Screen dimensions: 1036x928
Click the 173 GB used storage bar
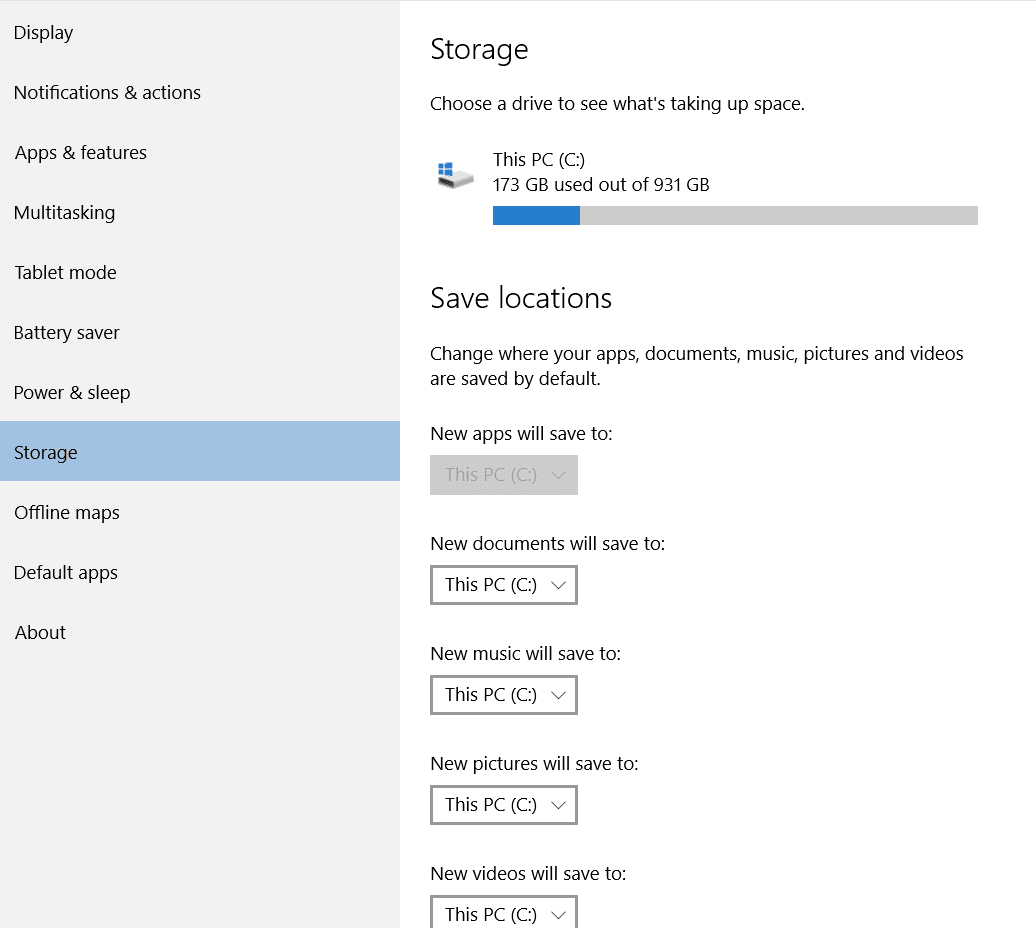735,215
